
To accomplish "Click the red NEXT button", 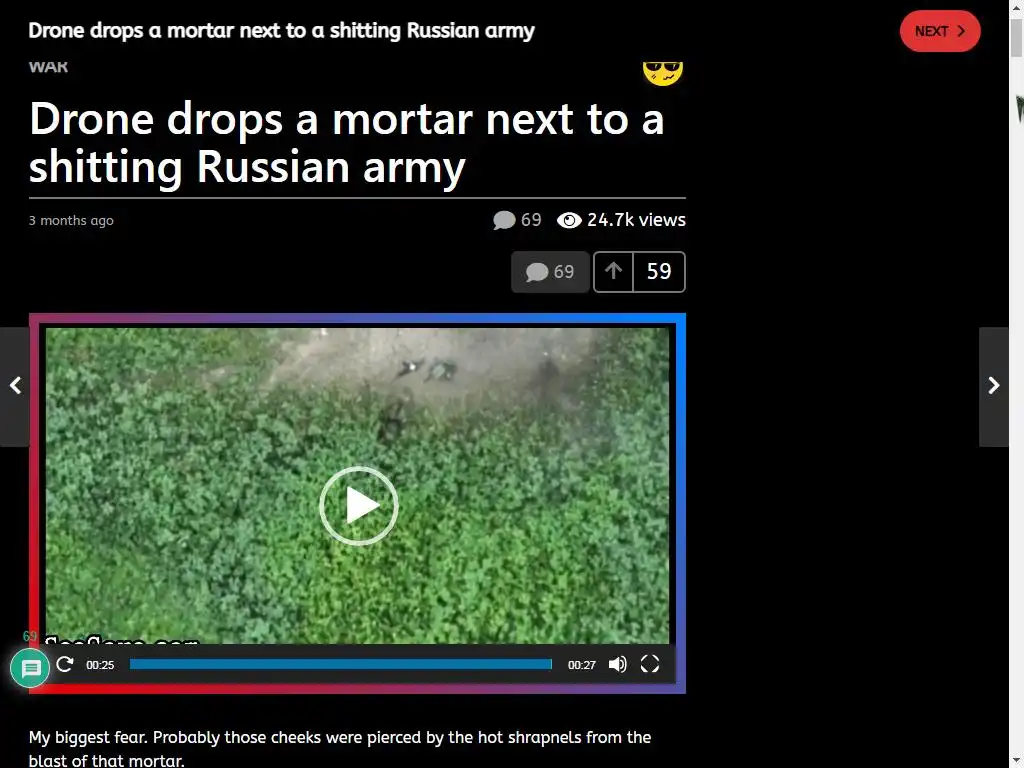I will pos(940,31).
